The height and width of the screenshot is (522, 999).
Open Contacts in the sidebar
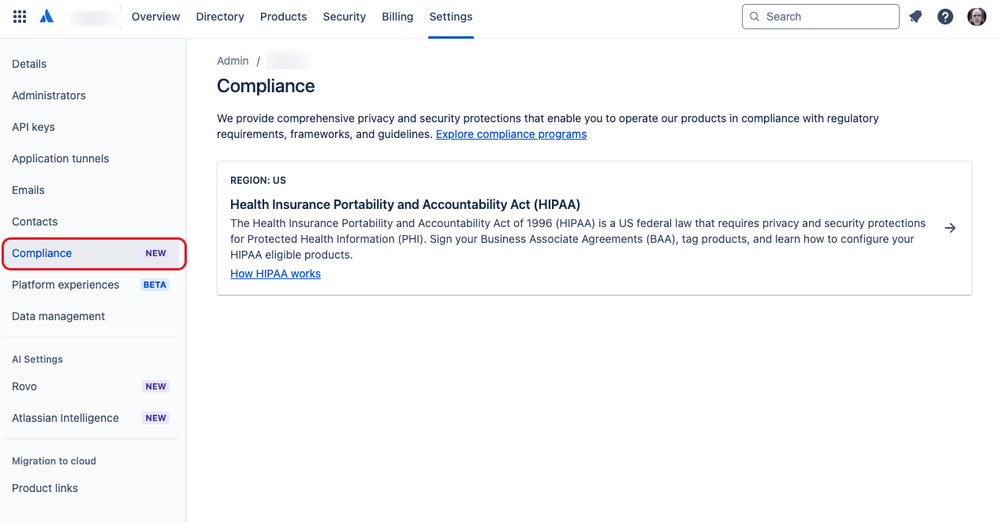click(x=34, y=222)
